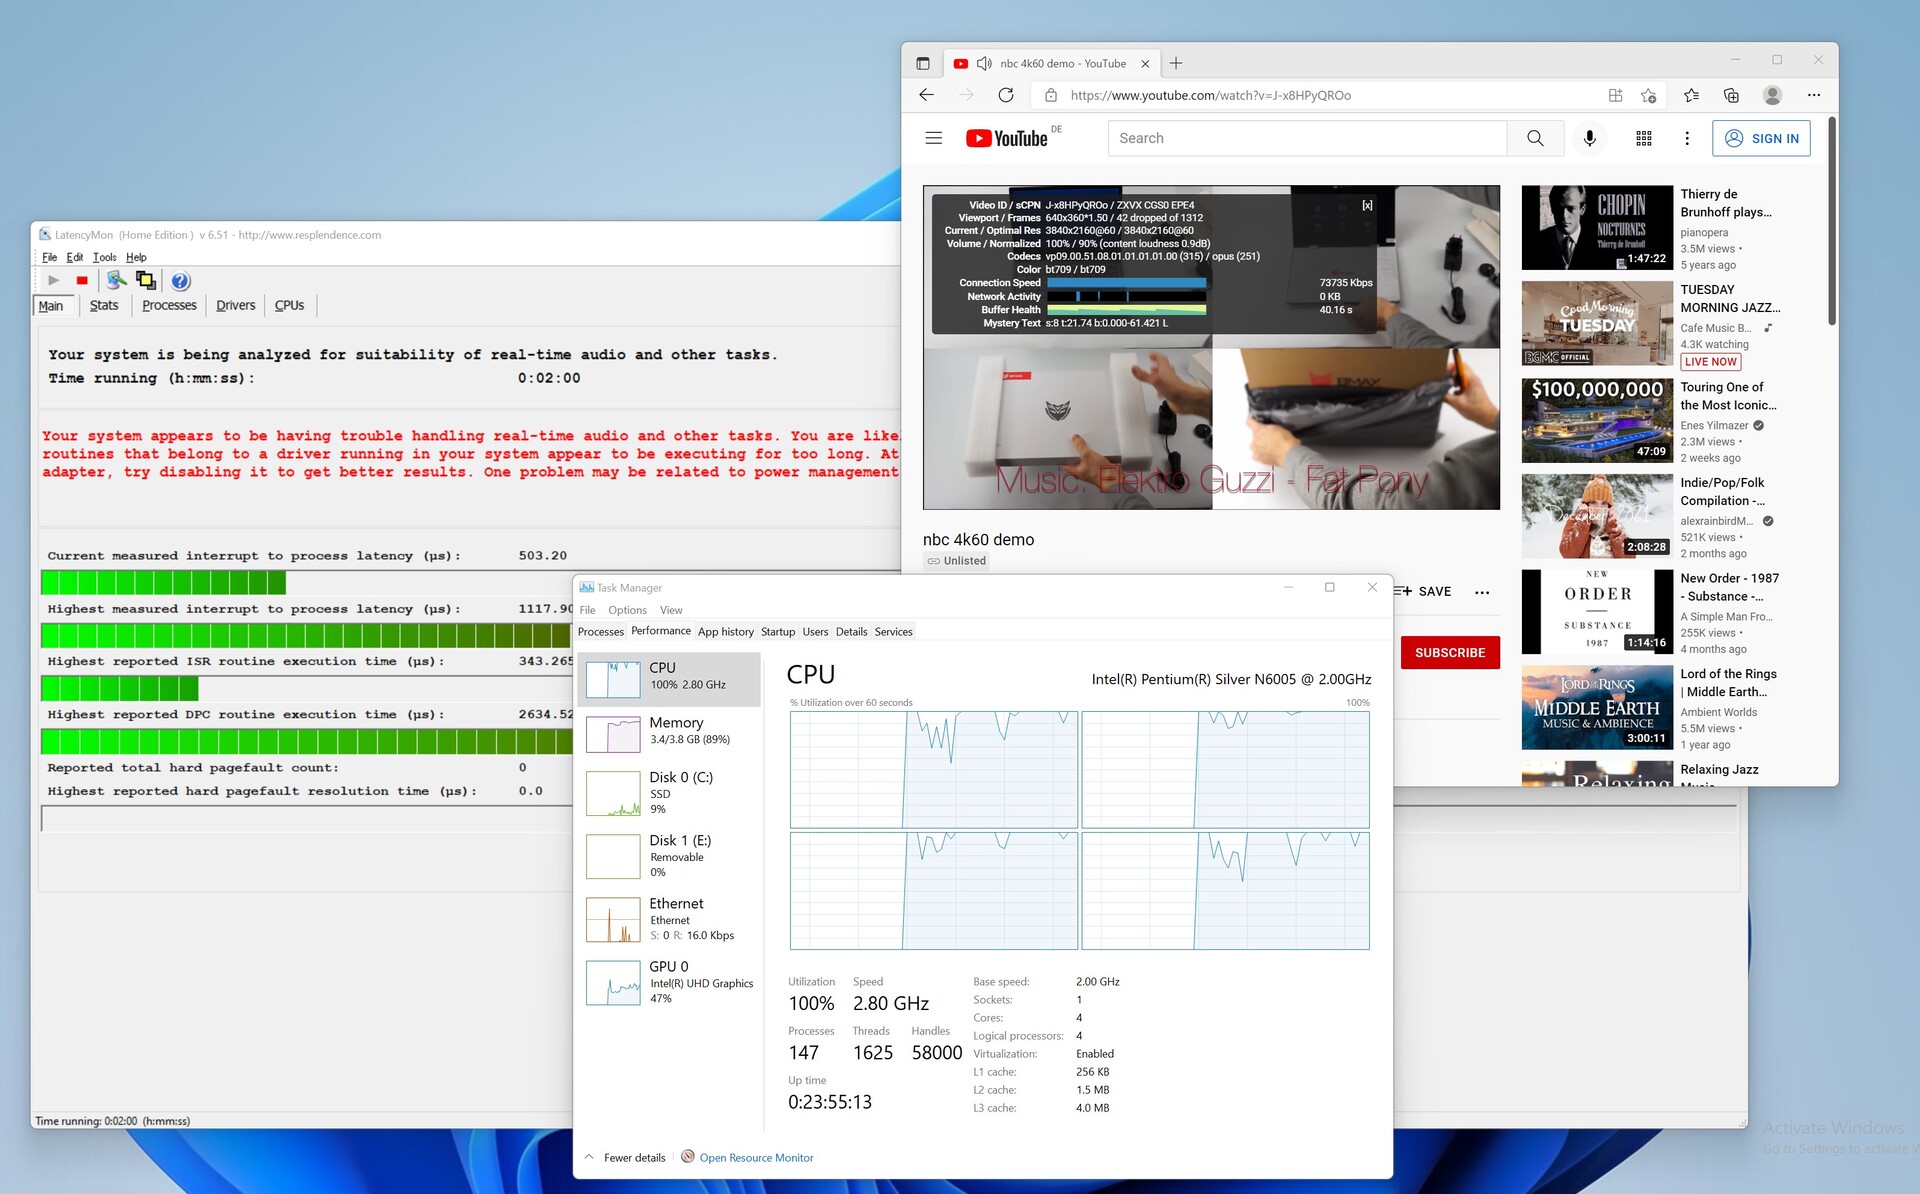Expand the video's more actions ellipsis
Image resolution: width=1920 pixels, height=1194 pixels.
click(x=1482, y=592)
